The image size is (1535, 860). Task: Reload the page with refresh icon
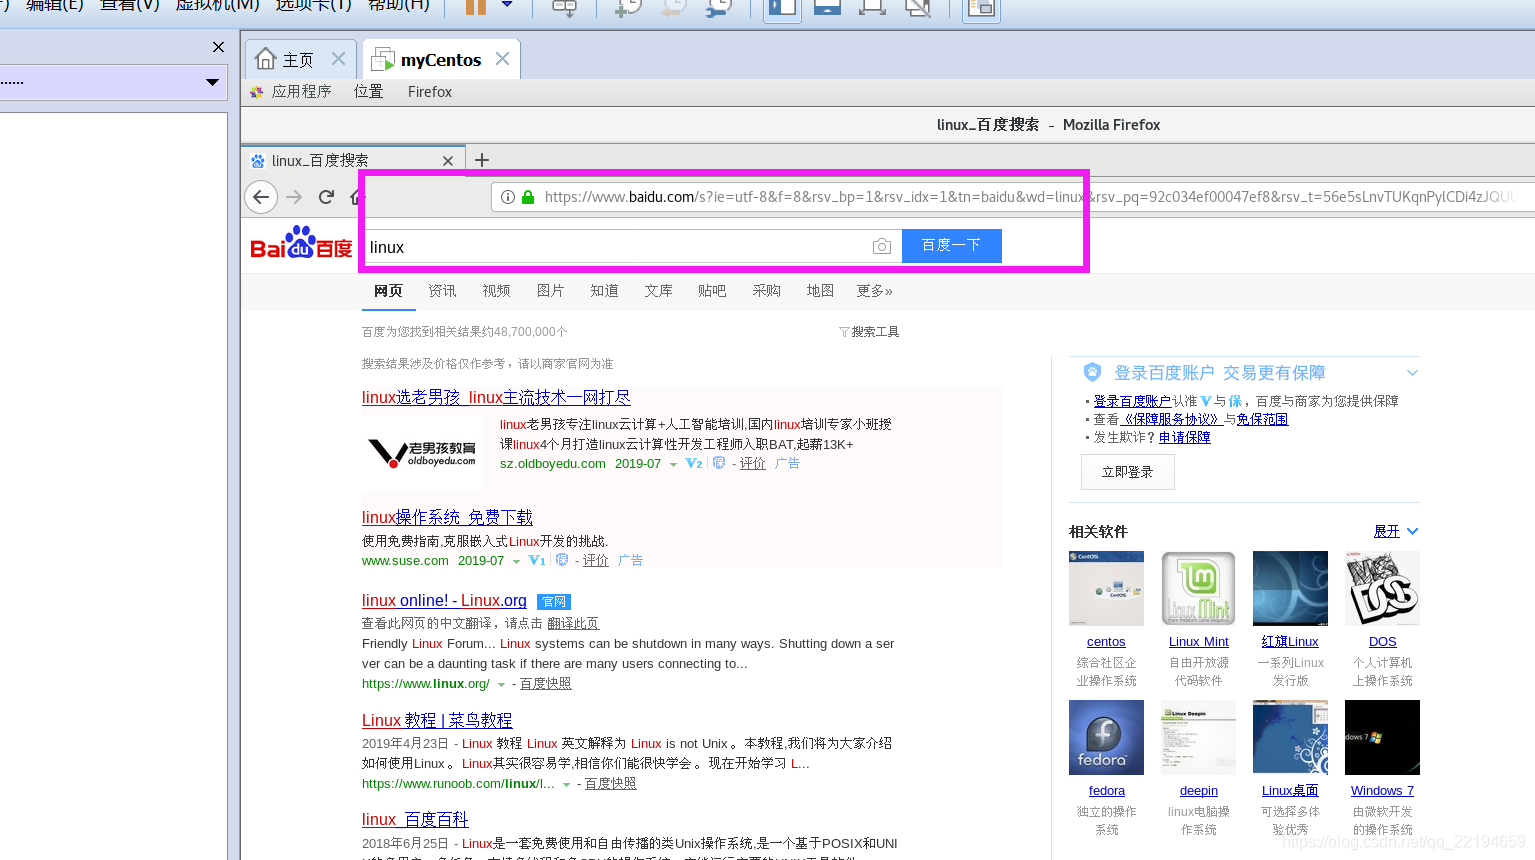tap(326, 197)
